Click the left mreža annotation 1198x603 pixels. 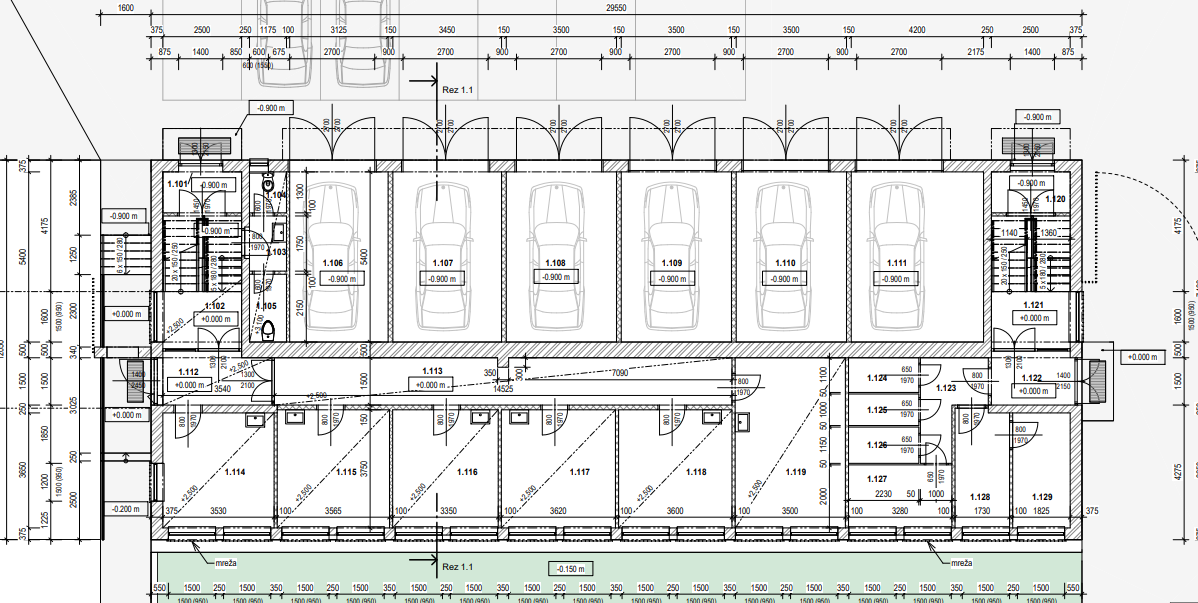point(225,562)
